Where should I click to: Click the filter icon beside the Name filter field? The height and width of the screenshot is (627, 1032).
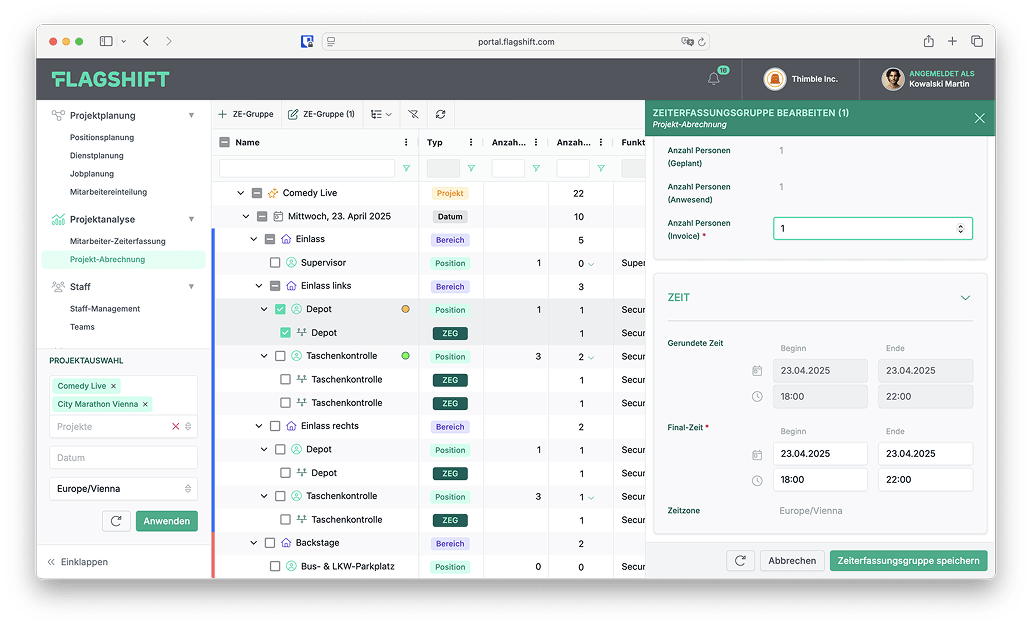tap(406, 169)
